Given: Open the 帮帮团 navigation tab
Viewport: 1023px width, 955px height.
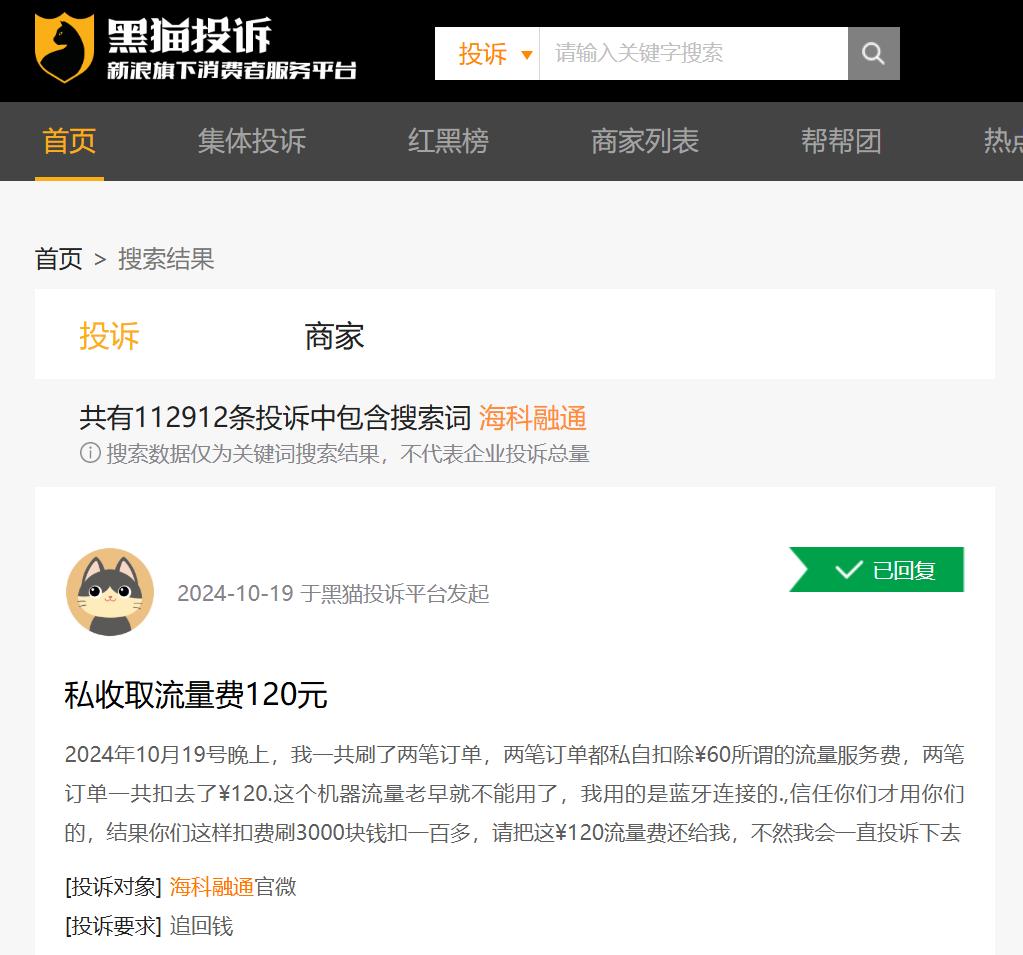Looking at the screenshot, I should 841,141.
